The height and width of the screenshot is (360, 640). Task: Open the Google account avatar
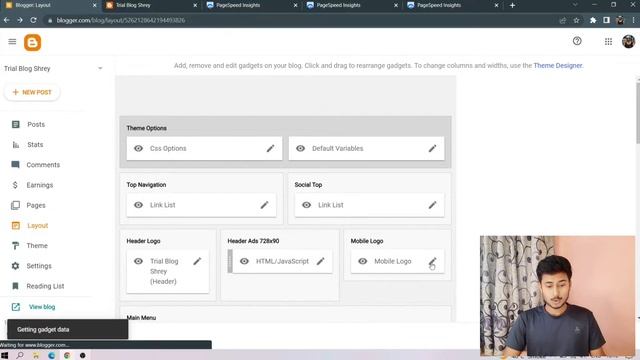(628, 42)
